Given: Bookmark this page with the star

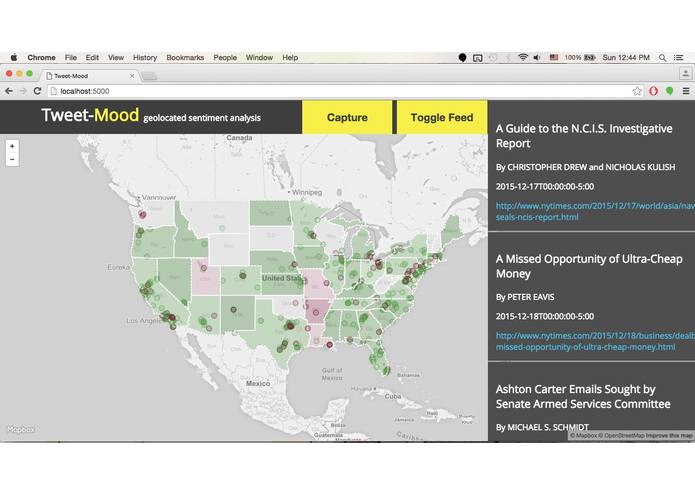Looking at the screenshot, I should pos(637,91).
